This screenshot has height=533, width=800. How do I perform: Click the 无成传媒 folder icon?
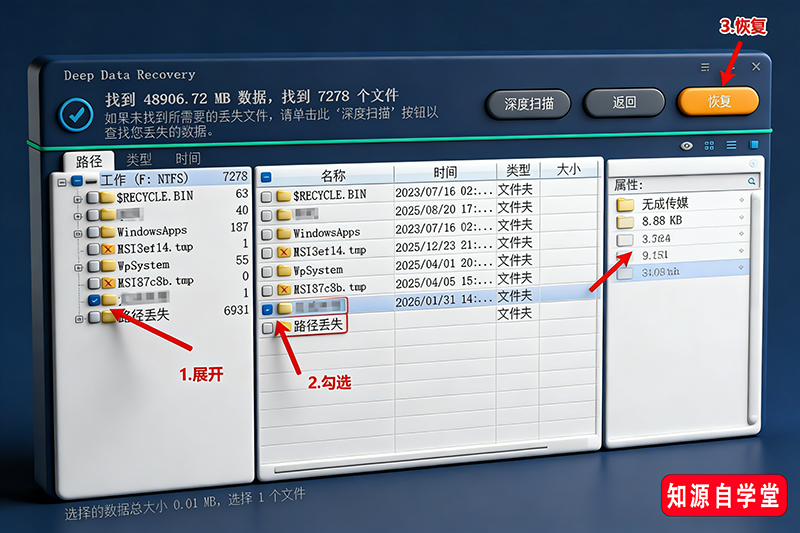point(625,204)
